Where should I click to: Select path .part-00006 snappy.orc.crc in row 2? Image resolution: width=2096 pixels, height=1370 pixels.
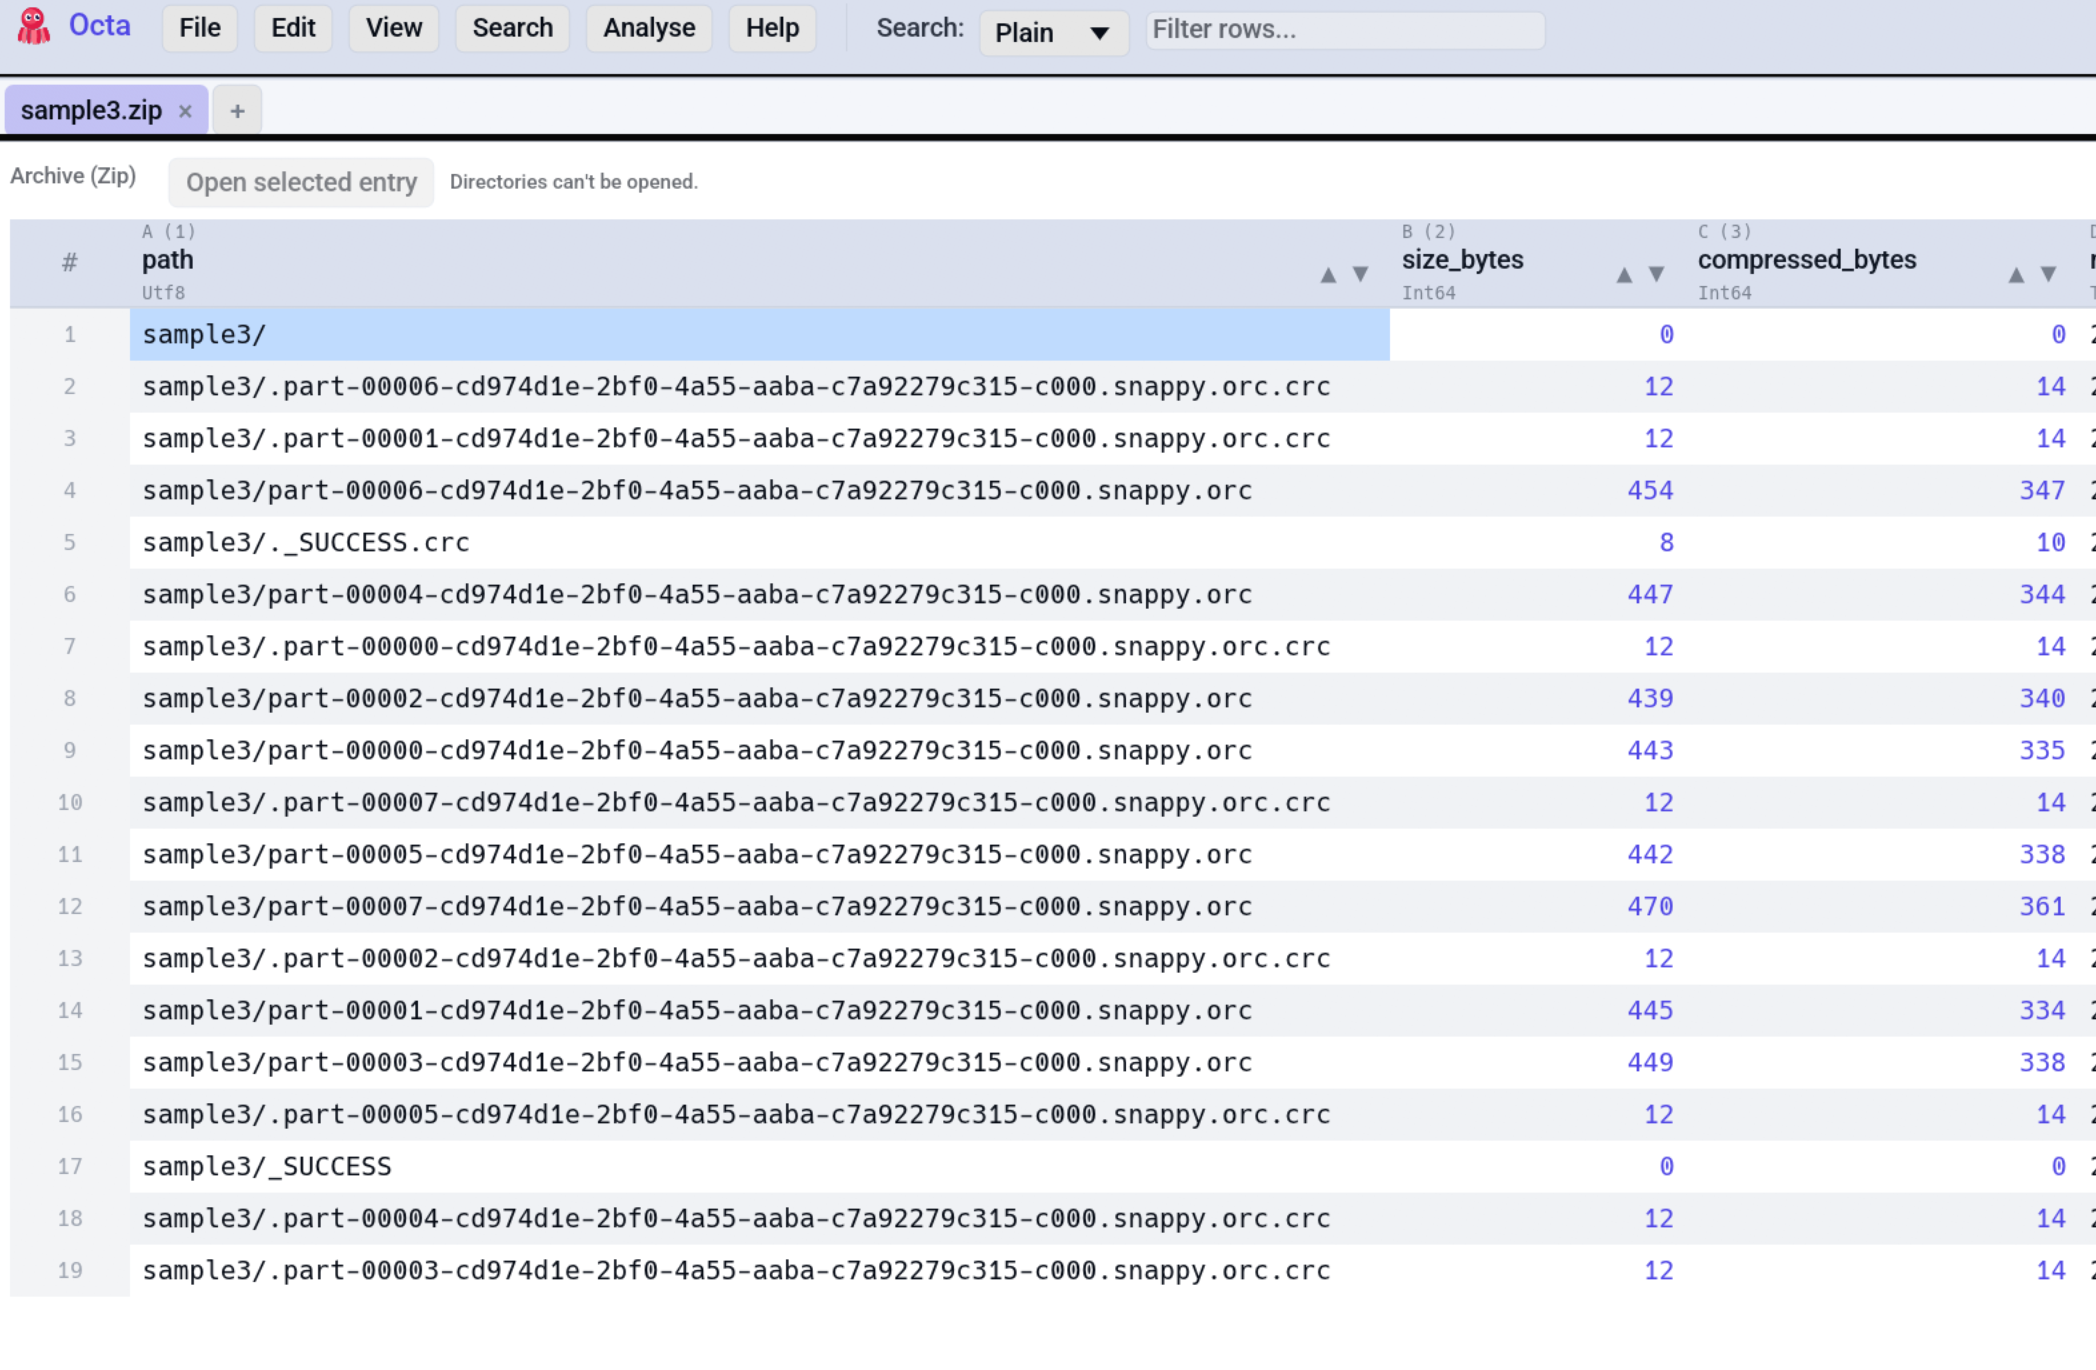click(760, 387)
